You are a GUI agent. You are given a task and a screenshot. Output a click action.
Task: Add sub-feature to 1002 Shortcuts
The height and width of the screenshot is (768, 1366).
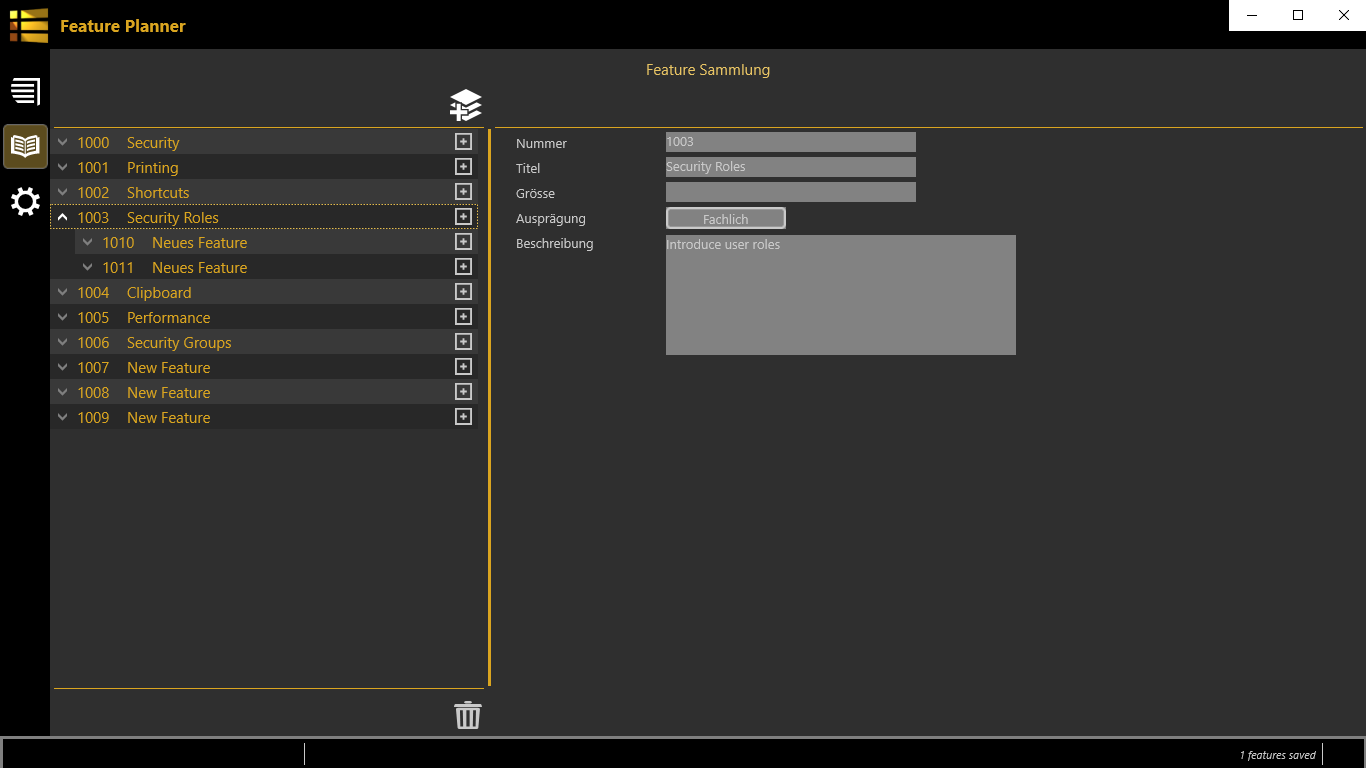point(463,192)
